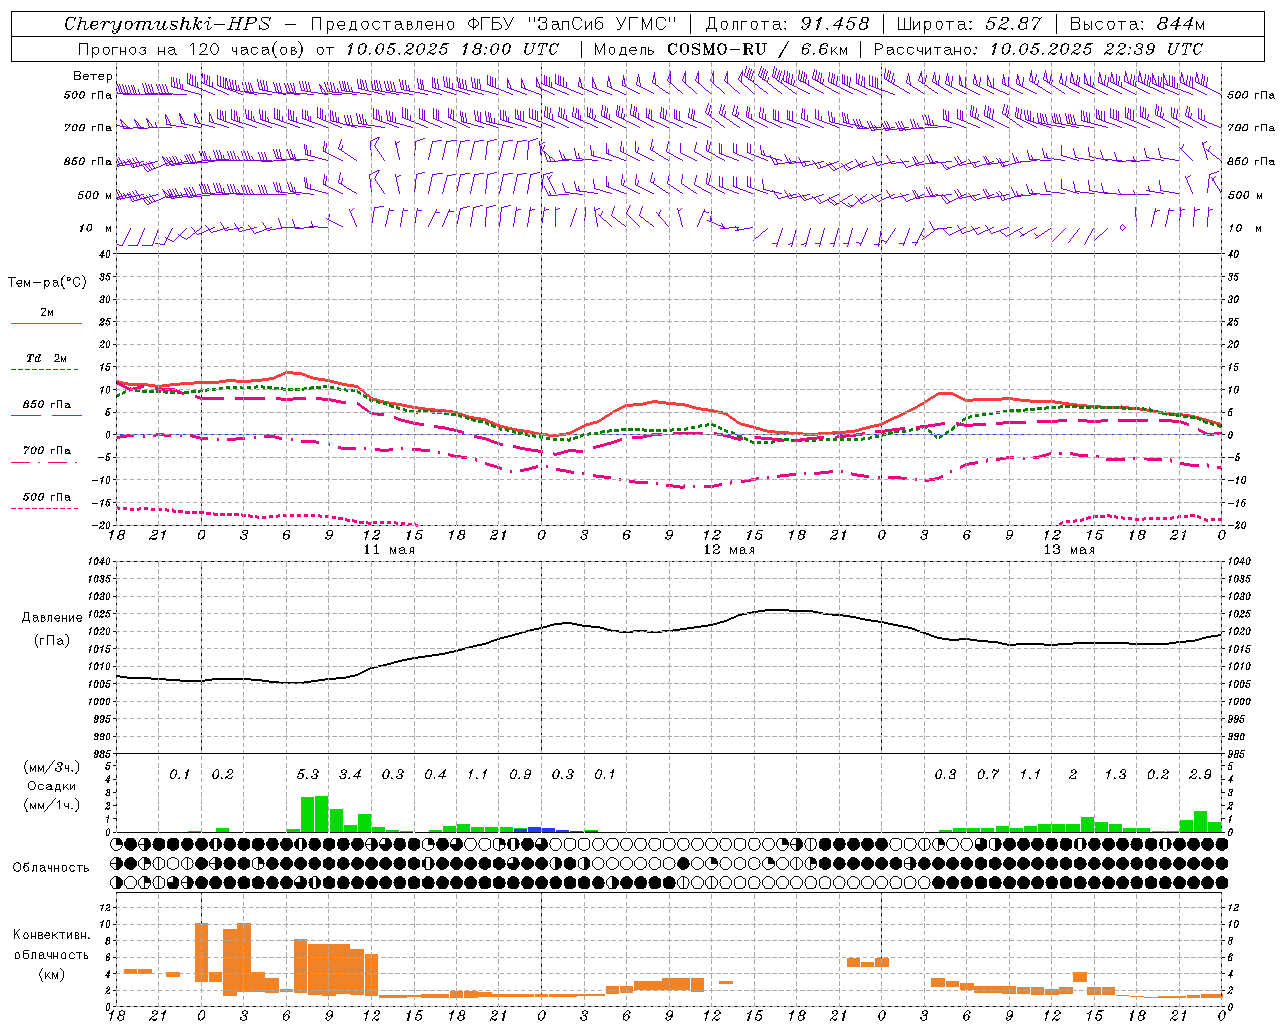
Task: Click the 0.4 precipitation total
Action: [435, 775]
